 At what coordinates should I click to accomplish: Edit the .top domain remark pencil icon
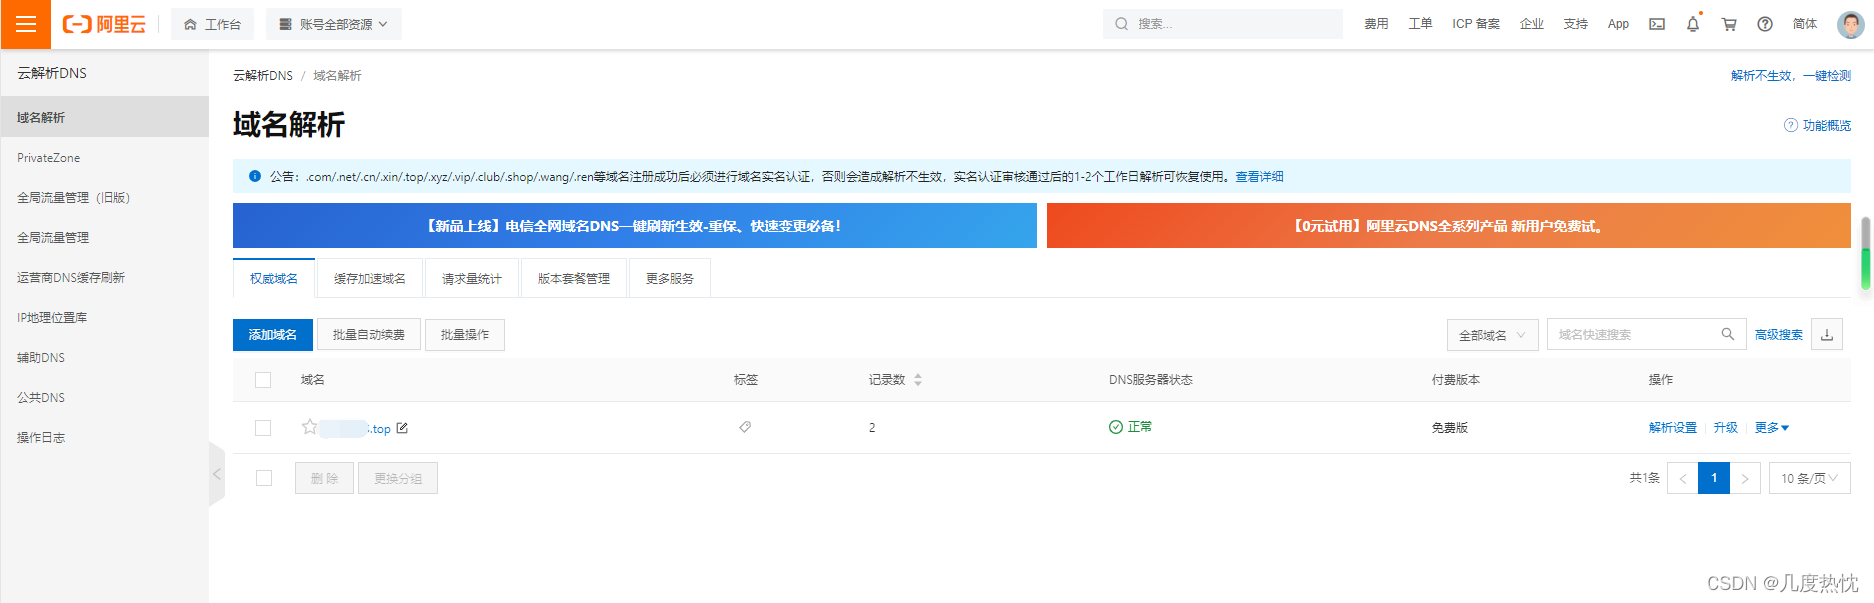402,428
